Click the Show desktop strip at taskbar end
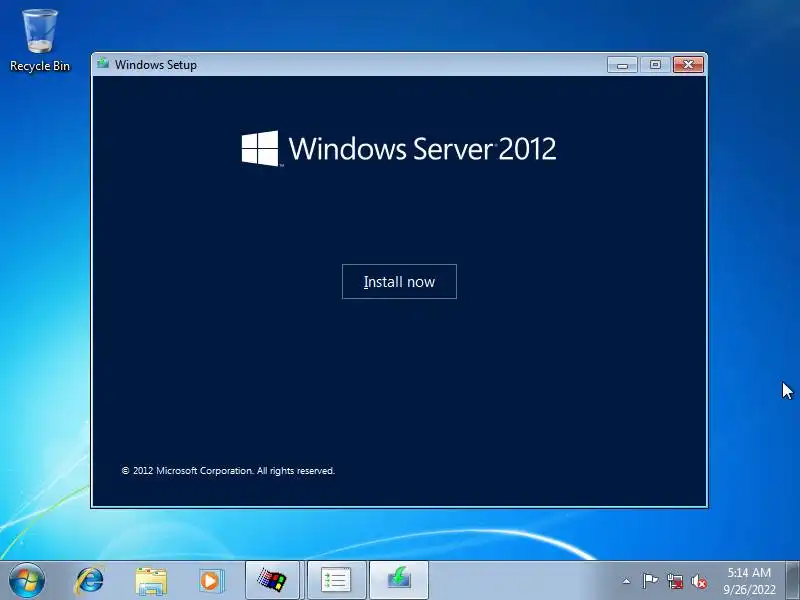 click(x=793, y=581)
